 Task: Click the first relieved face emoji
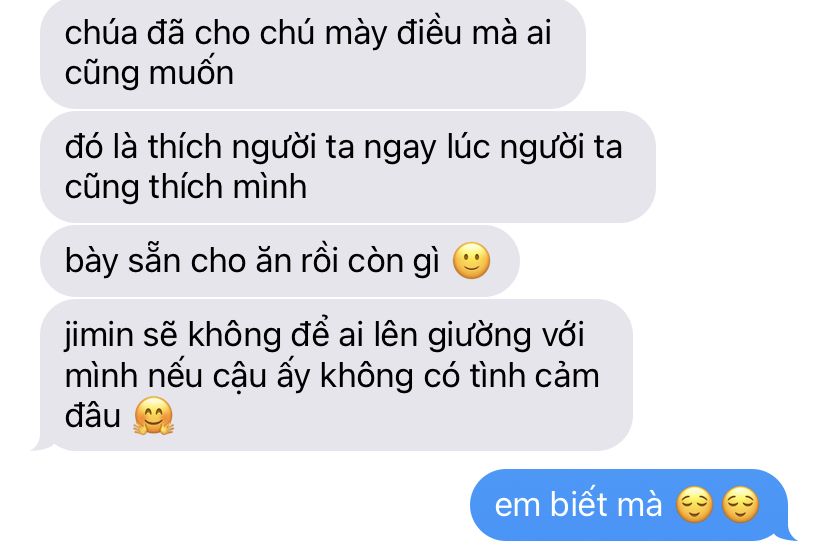click(x=694, y=505)
